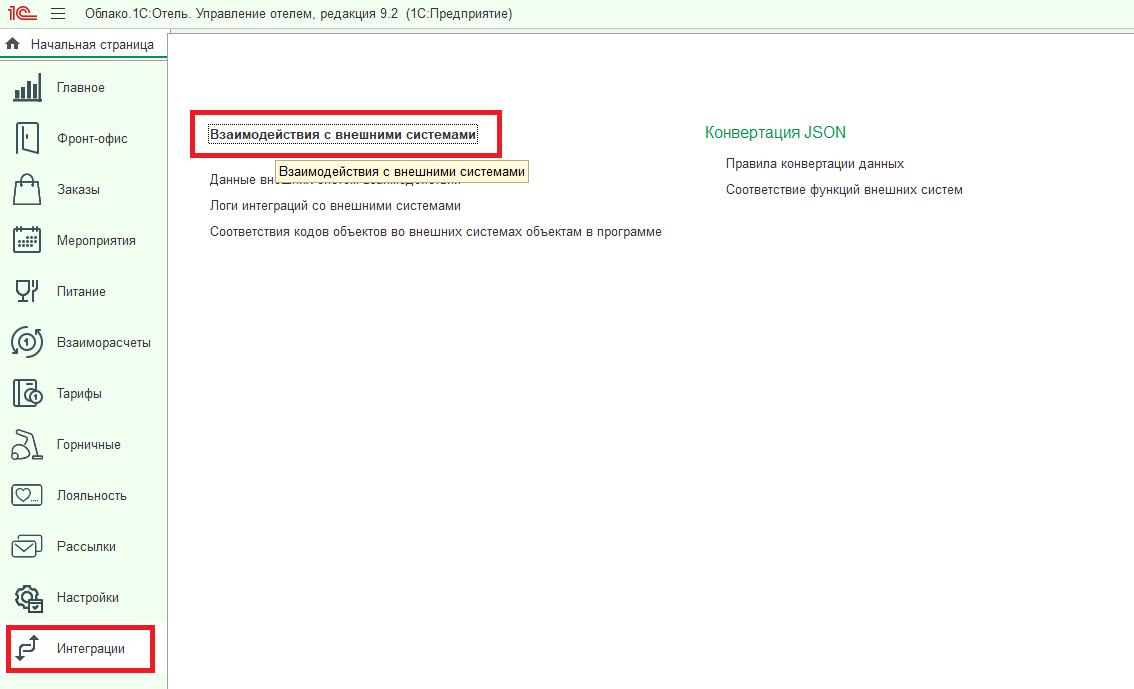Open Соответствия кодов объектов во внешних системах
The width and height of the screenshot is (1134, 689).
436,231
